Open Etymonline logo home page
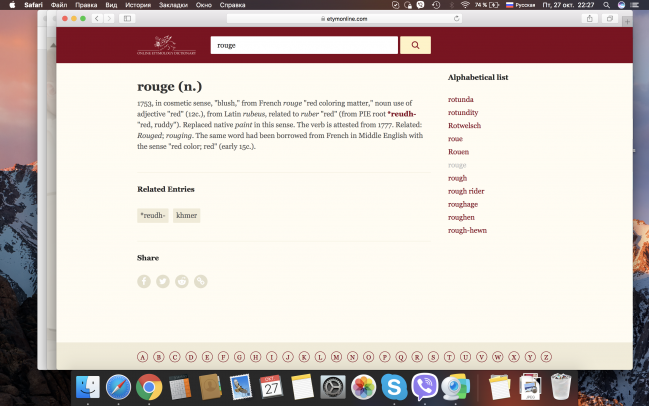Image resolution: width=649 pixels, height=406 pixels. pyautogui.click(x=167, y=45)
